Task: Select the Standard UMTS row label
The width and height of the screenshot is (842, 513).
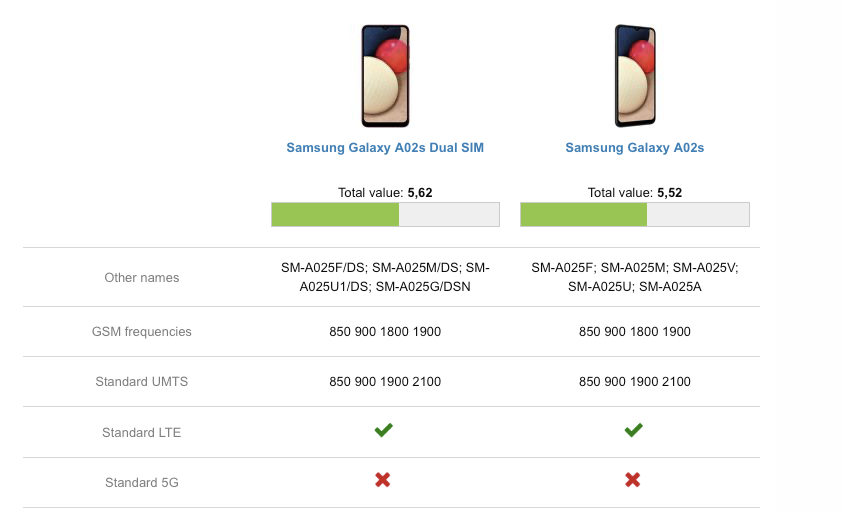Action: pos(142,382)
